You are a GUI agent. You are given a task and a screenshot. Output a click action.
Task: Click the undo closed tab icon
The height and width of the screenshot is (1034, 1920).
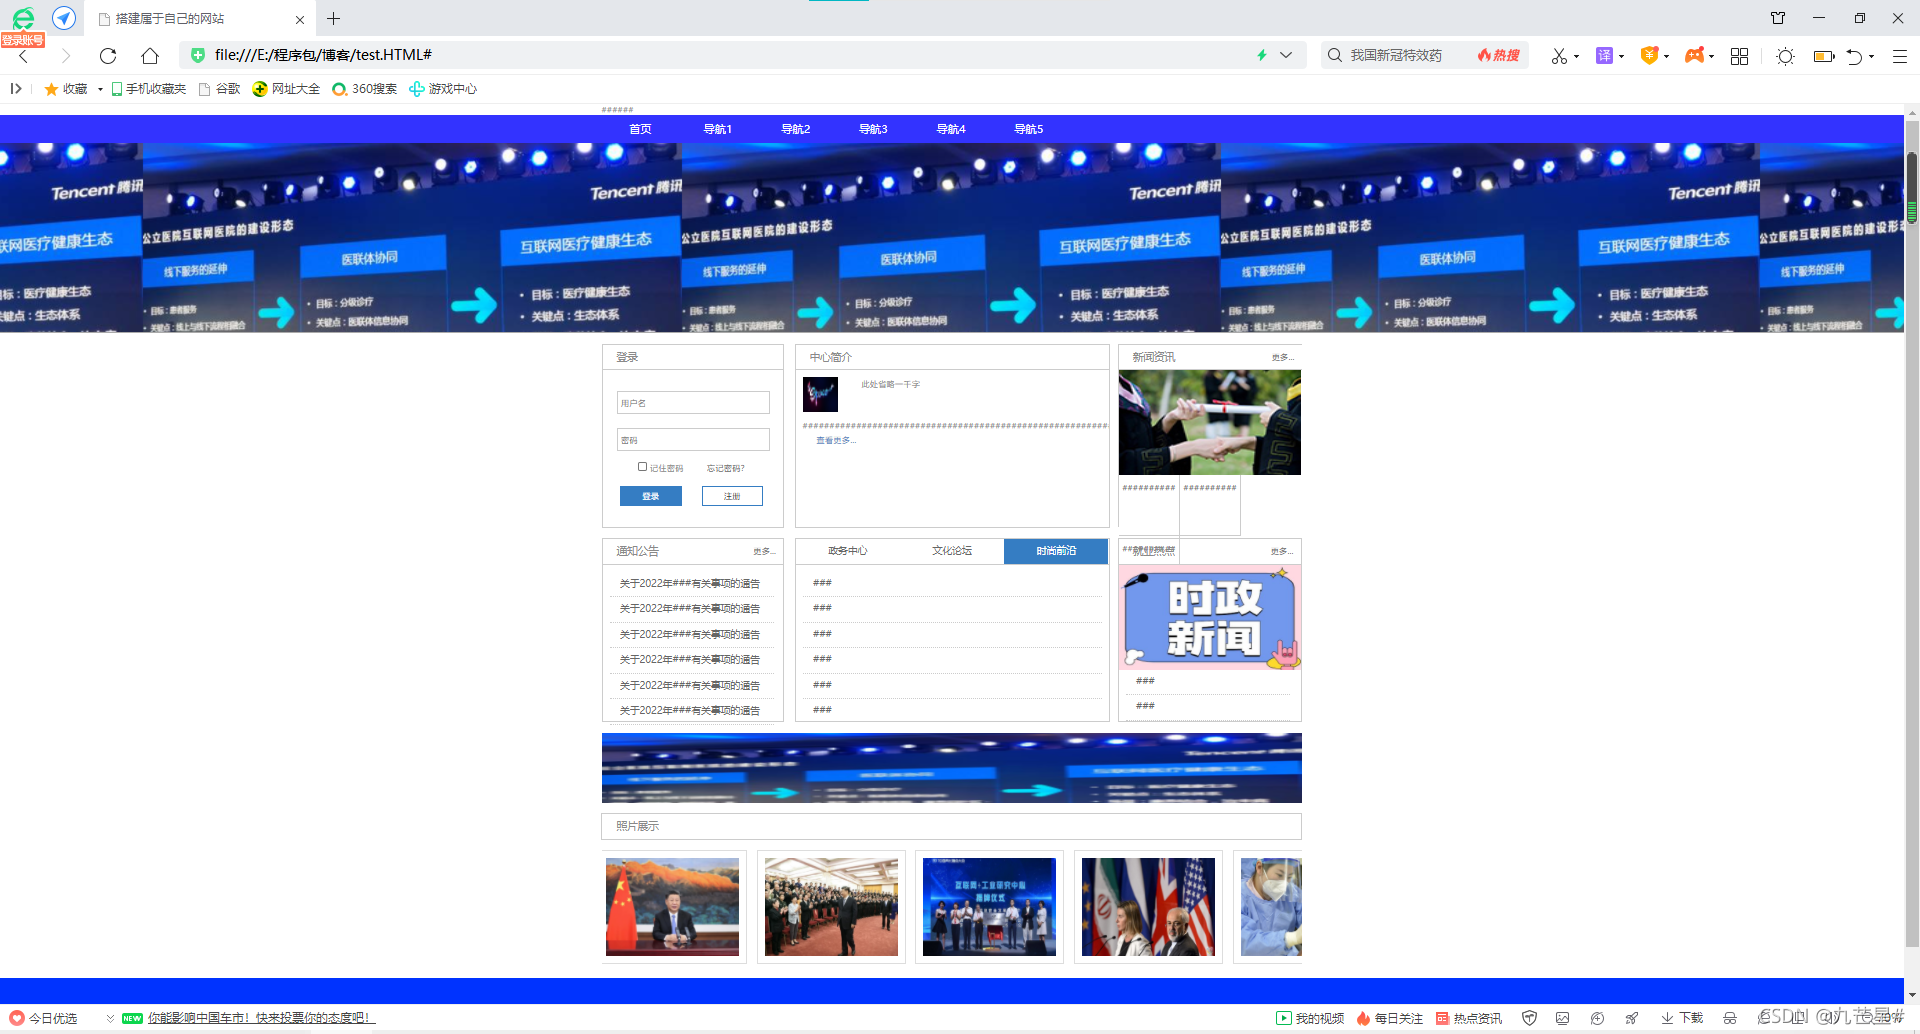[x=1855, y=56]
